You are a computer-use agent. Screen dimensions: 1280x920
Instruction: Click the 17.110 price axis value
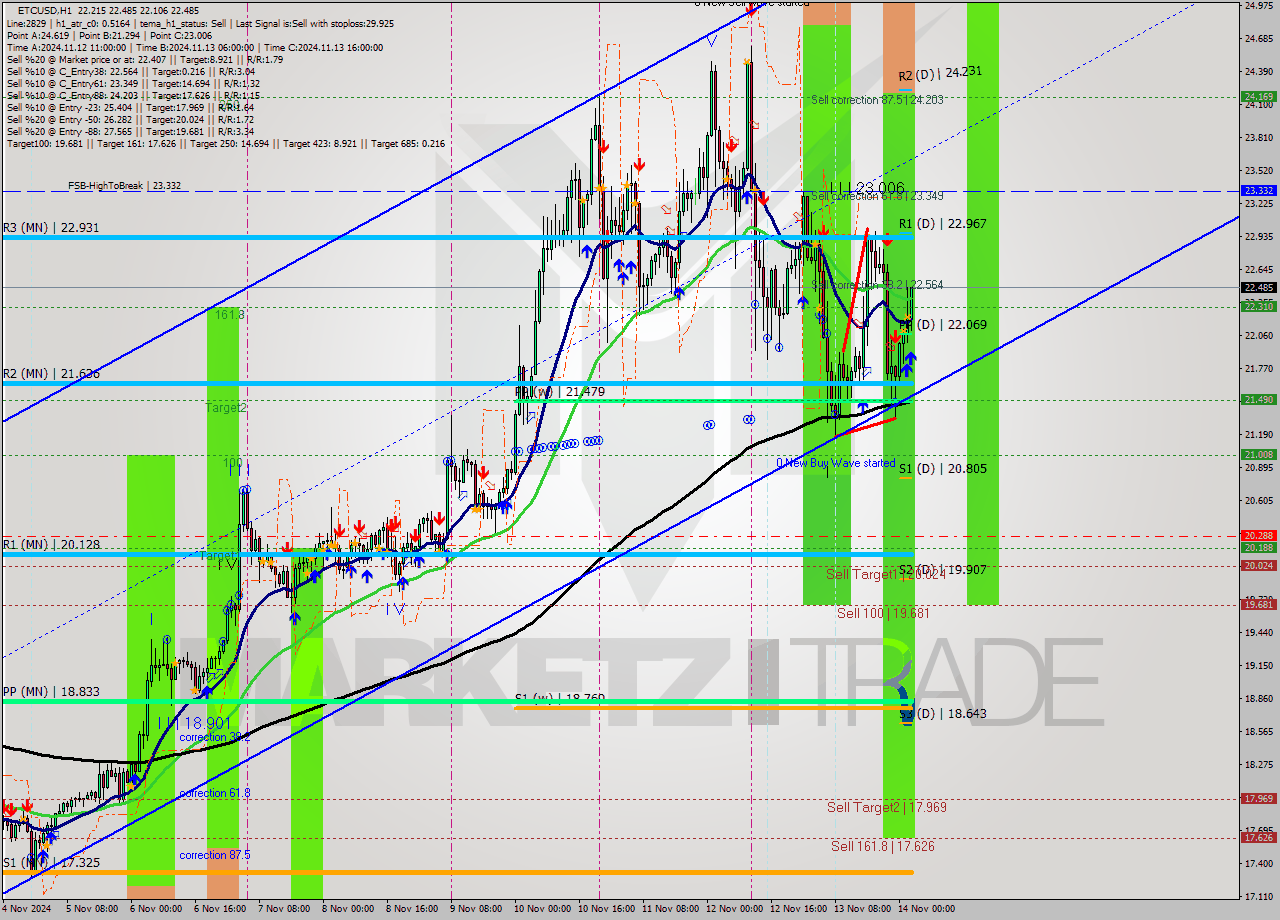coord(1258,896)
